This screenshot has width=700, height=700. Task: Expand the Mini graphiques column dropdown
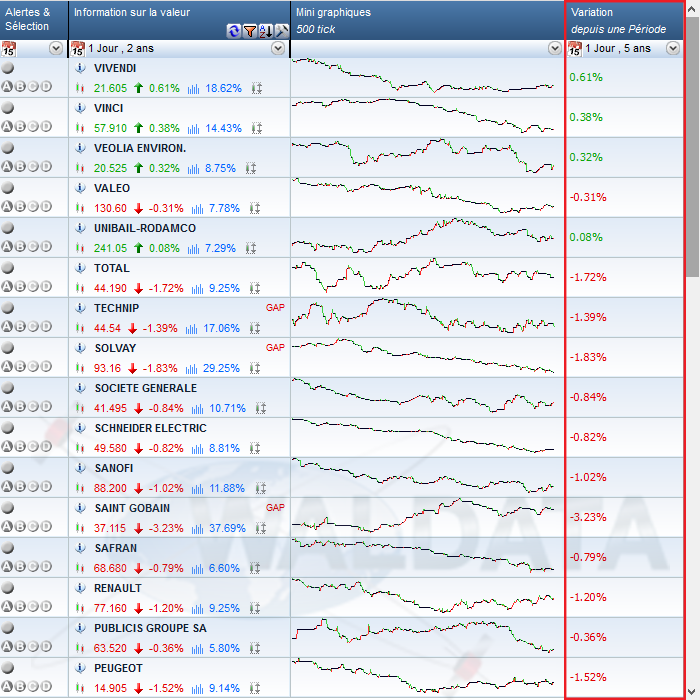click(554, 48)
